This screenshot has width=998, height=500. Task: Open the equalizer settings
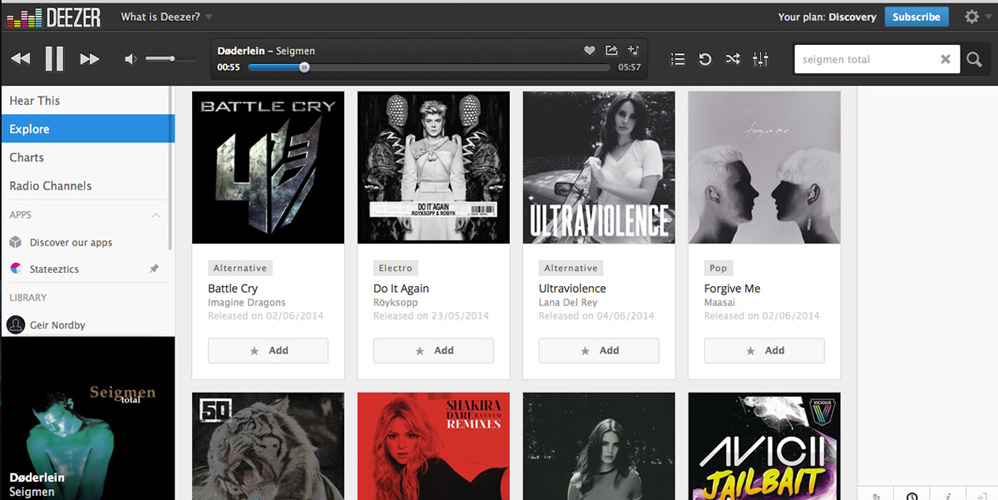760,59
